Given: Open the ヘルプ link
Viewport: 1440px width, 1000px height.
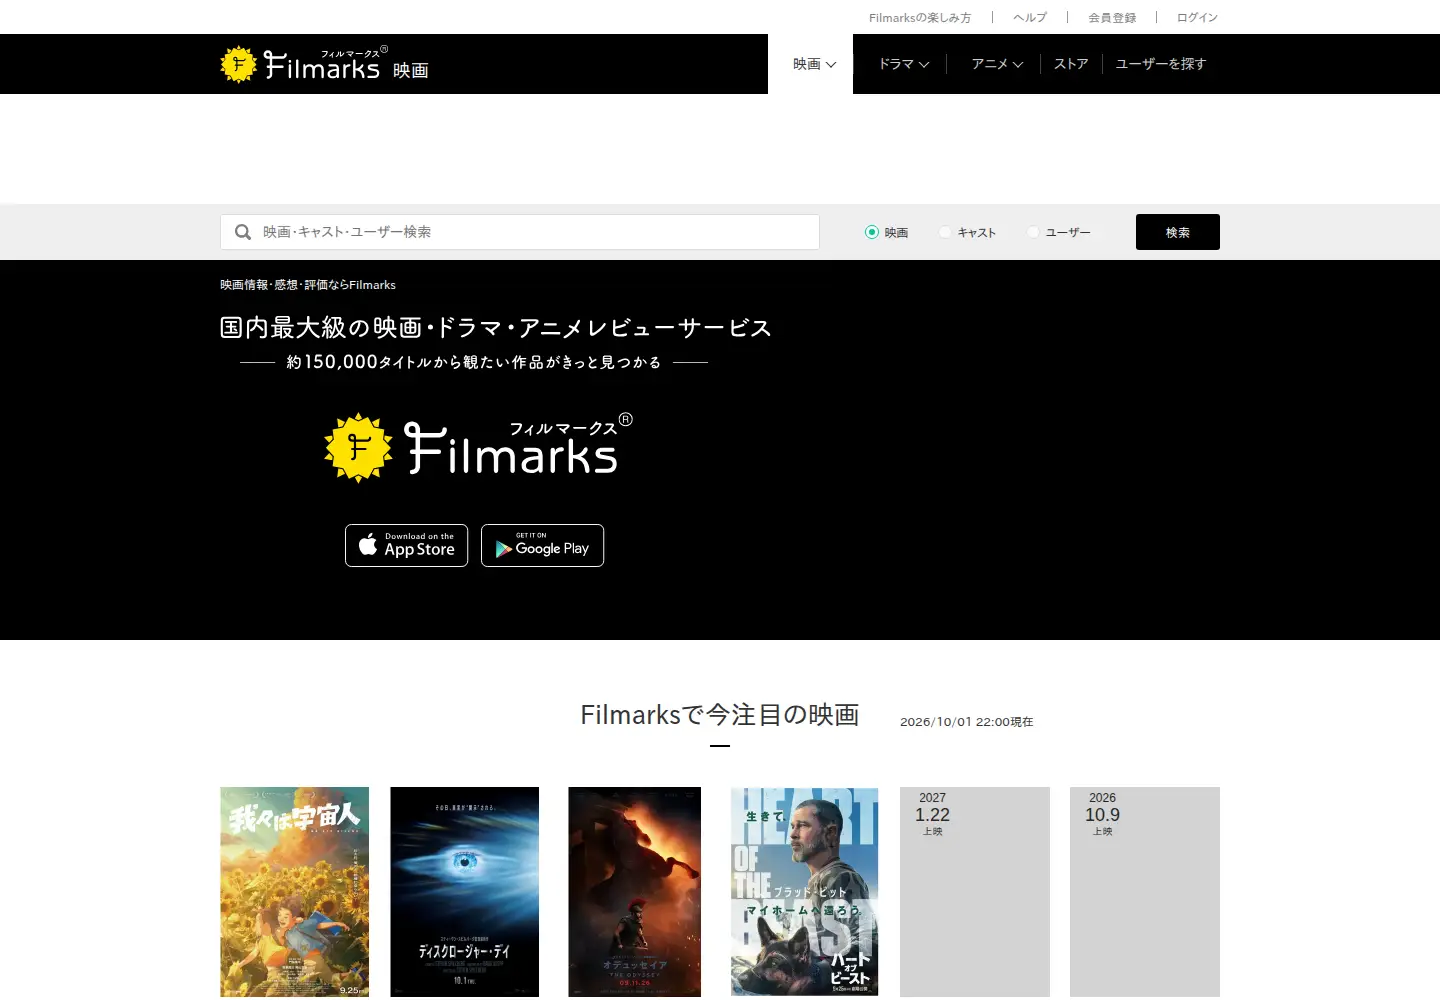Looking at the screenshot, I should (1030, 18).
